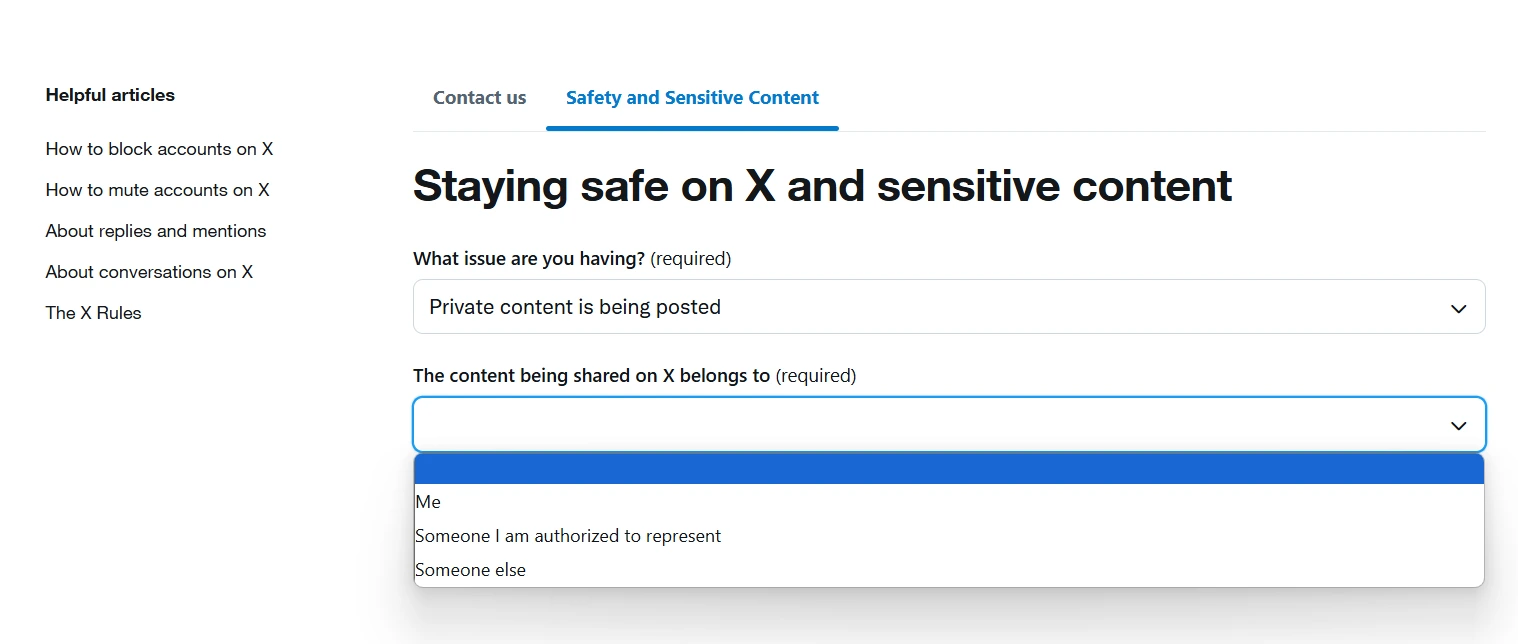Click '(required)' beside the belongs-to label
Viewport: 1518px width, 644px height.
pyautogui.click(x=816, y=376)
